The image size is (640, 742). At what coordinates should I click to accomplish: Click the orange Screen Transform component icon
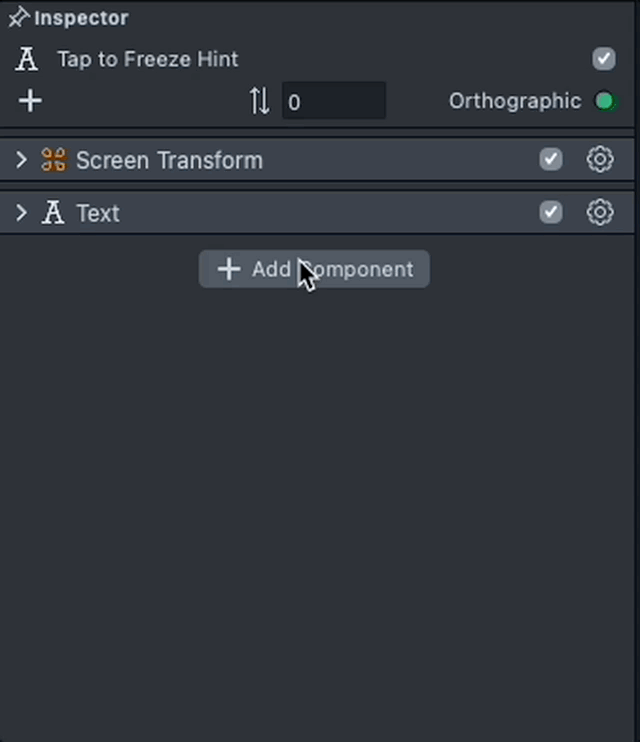(53, 160)
